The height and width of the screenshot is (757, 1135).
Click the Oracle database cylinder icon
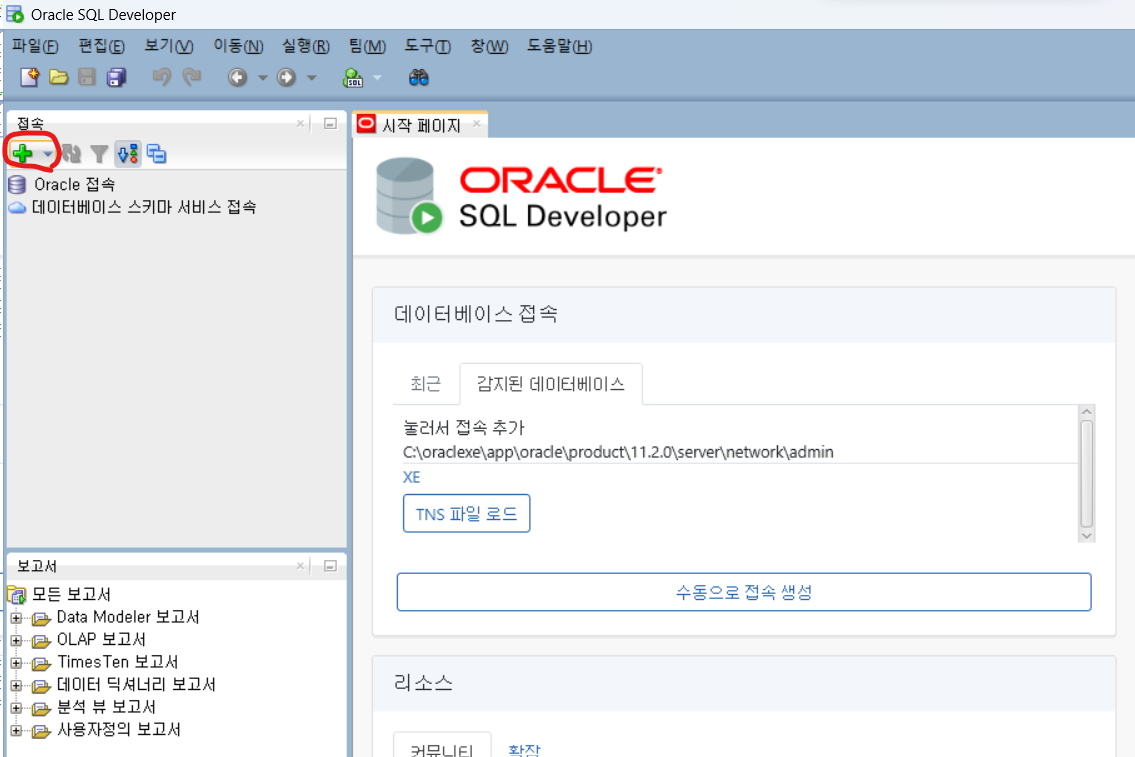point(17,185)
